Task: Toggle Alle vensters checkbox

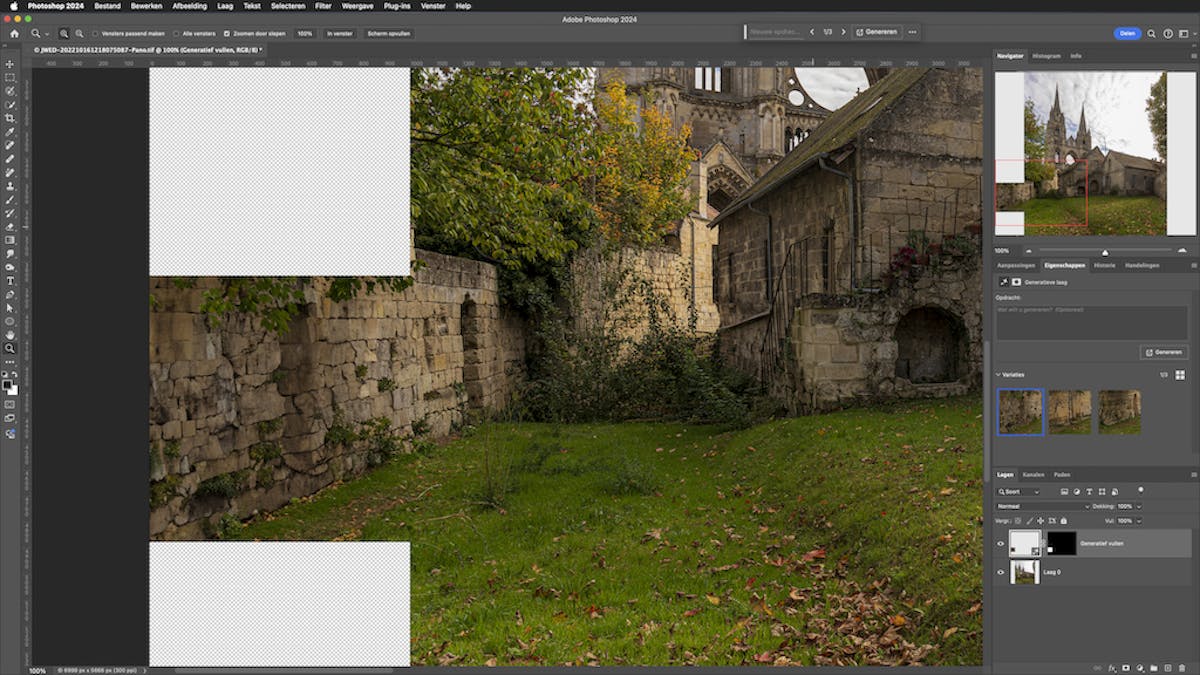Action: point(176,33)
